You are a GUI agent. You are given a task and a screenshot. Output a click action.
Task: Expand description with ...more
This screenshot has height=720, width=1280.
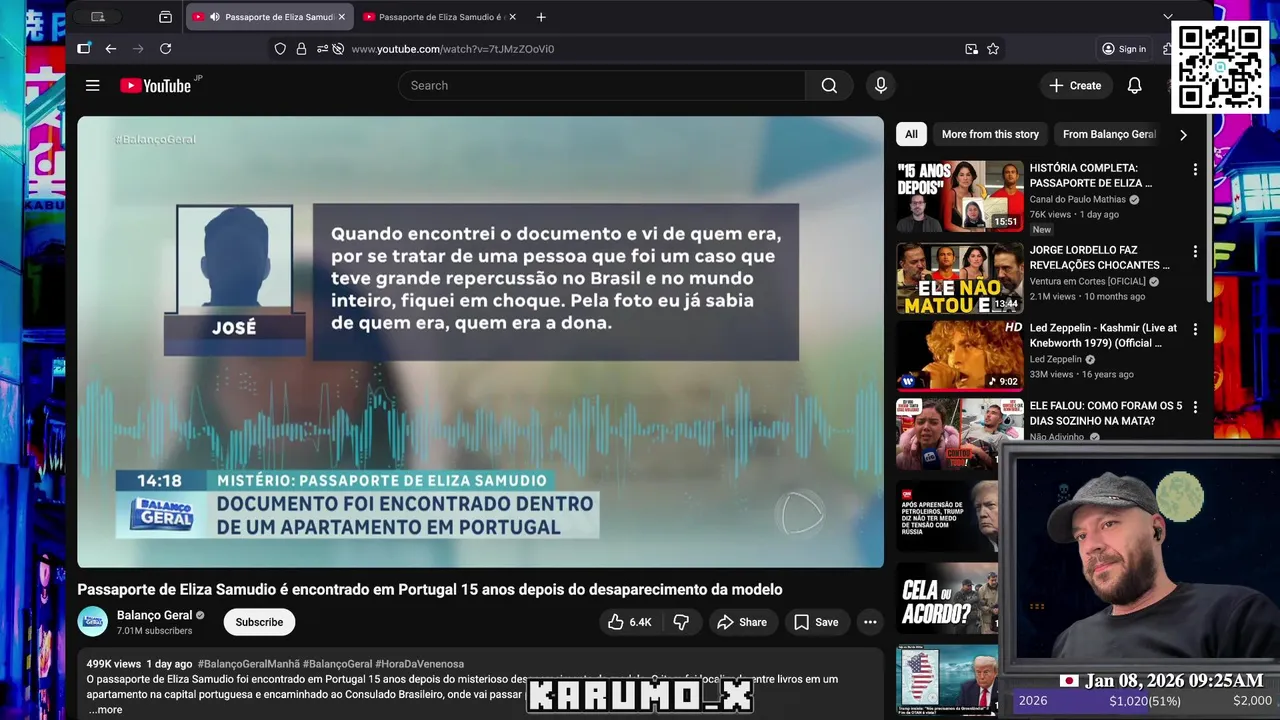click(105, 710)
